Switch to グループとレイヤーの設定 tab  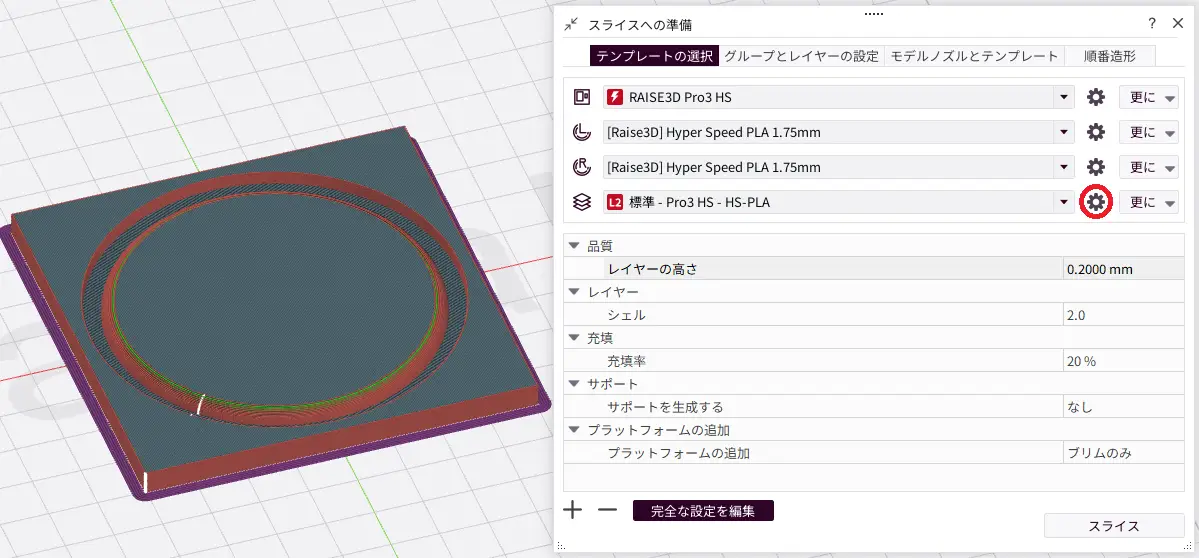801,56
